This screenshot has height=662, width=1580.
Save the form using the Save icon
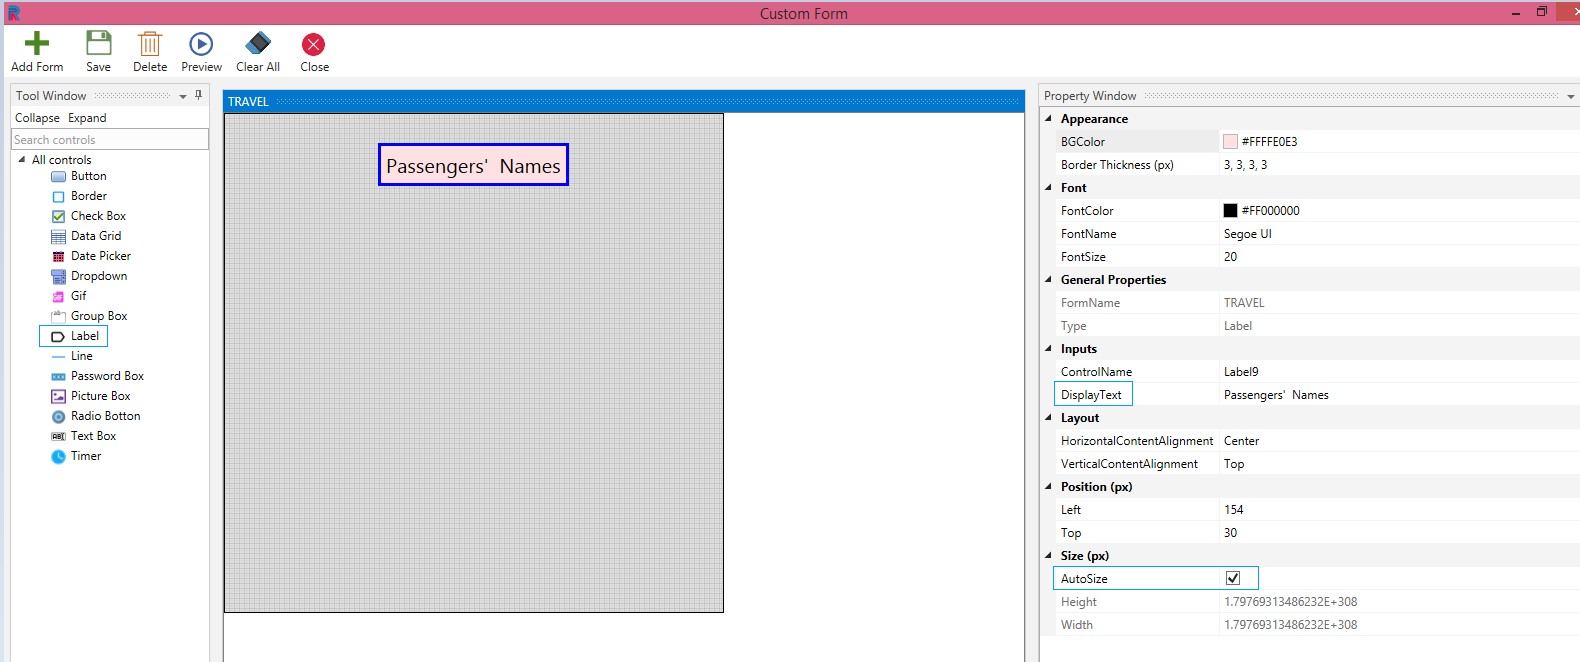(x=98, y=44)
